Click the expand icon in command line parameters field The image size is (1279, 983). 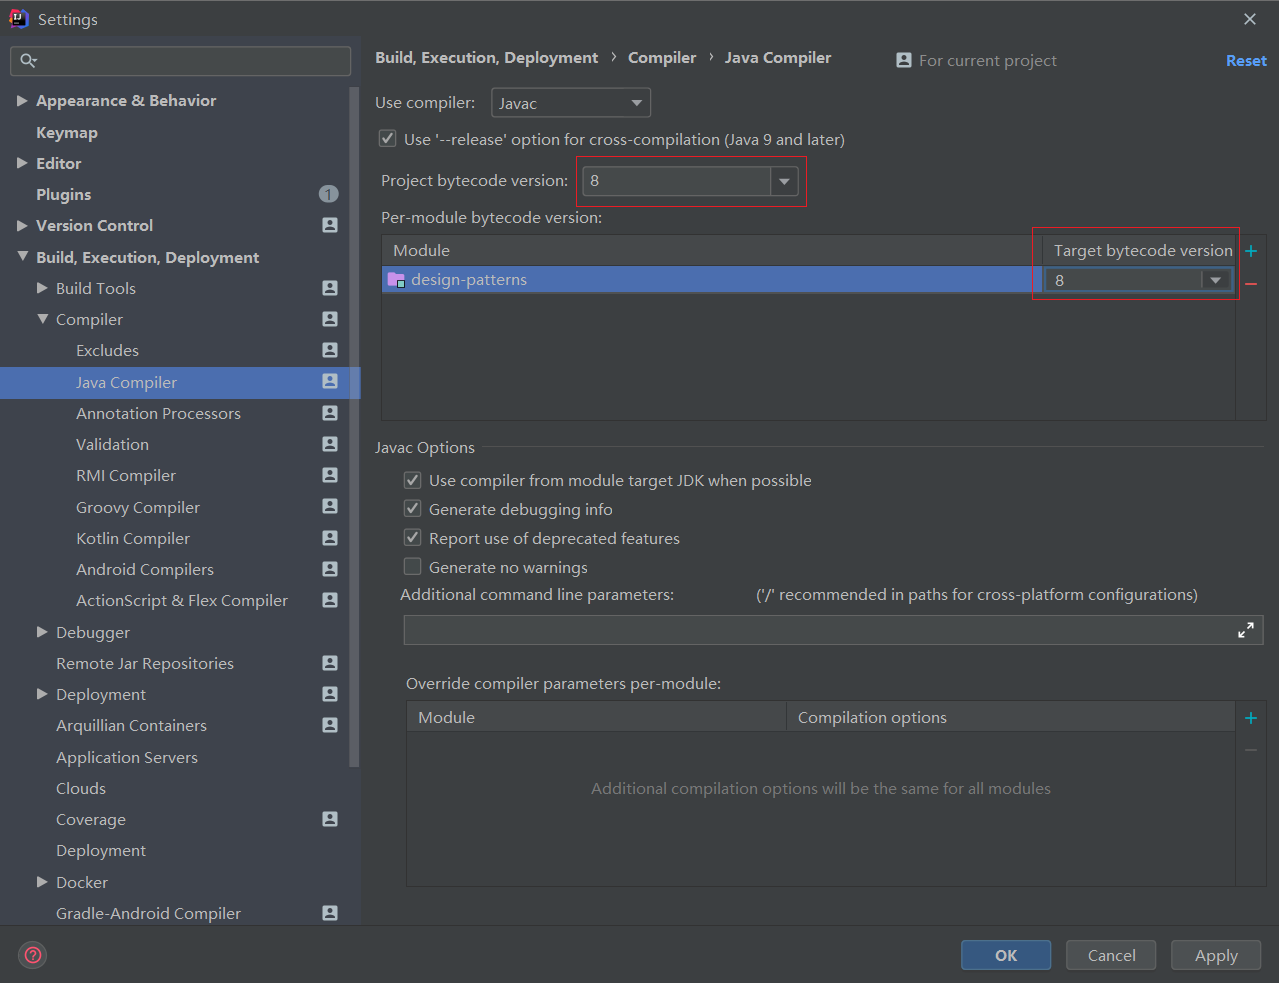tap(1246, 630)
